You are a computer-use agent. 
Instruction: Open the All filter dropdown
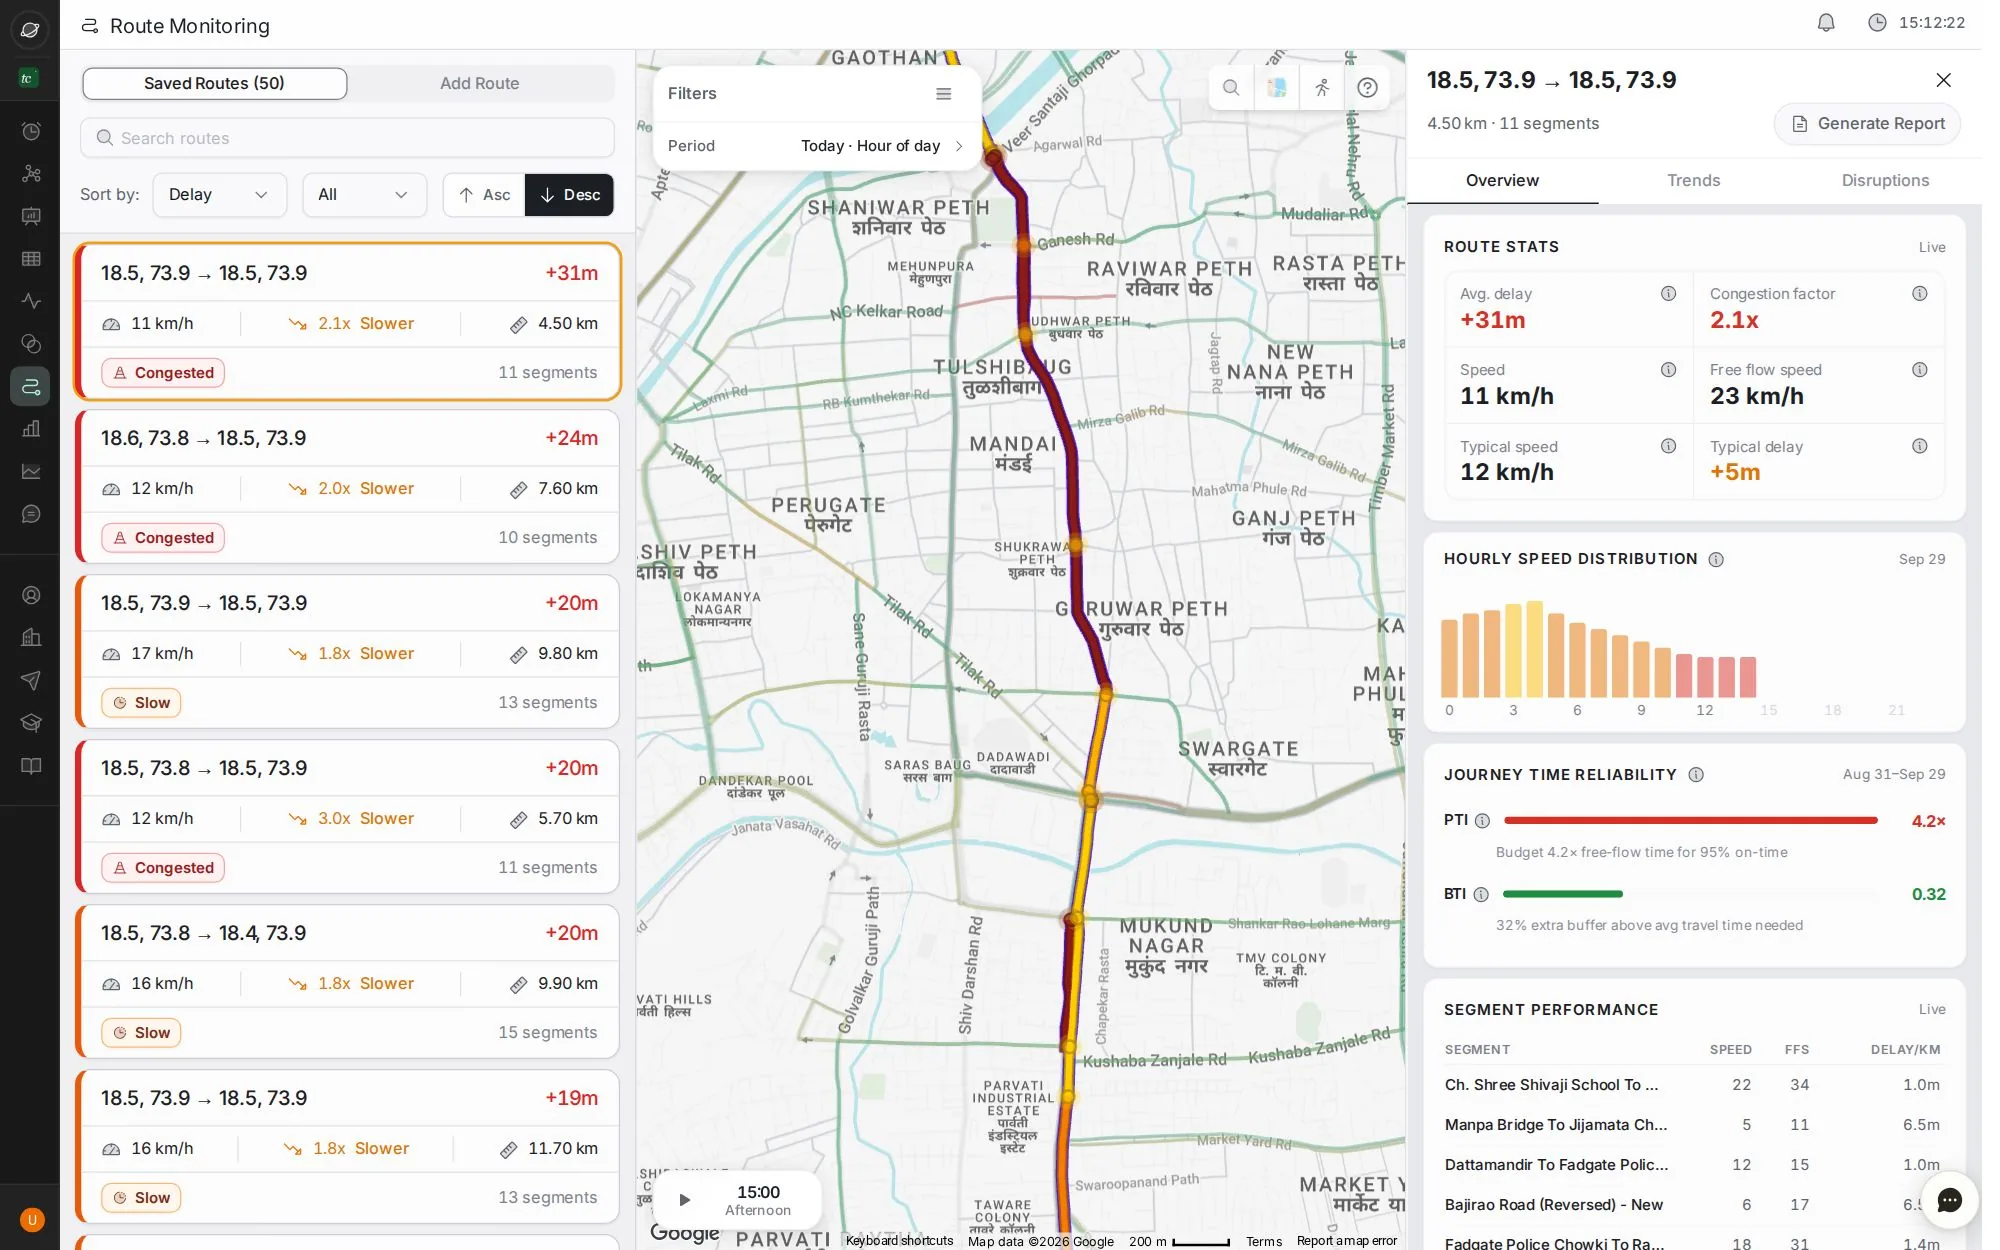click(x=364, y=195)
